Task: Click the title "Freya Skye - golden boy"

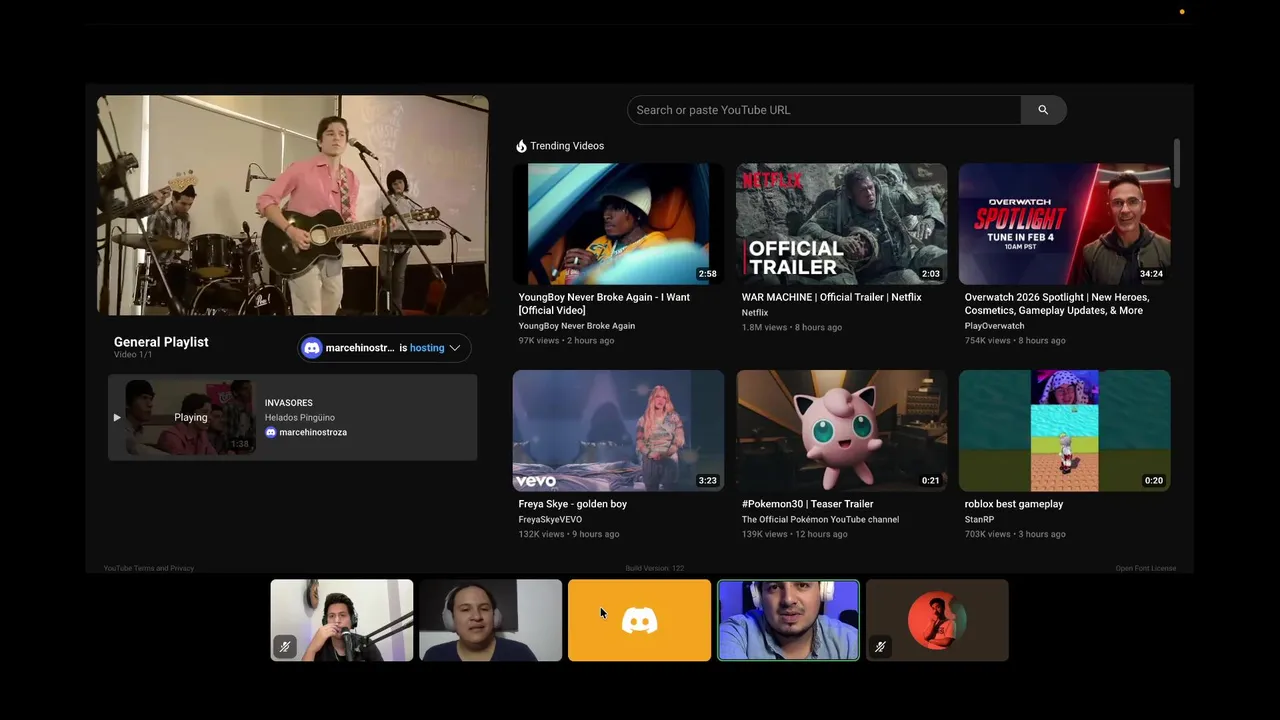Action: point(573,504)
